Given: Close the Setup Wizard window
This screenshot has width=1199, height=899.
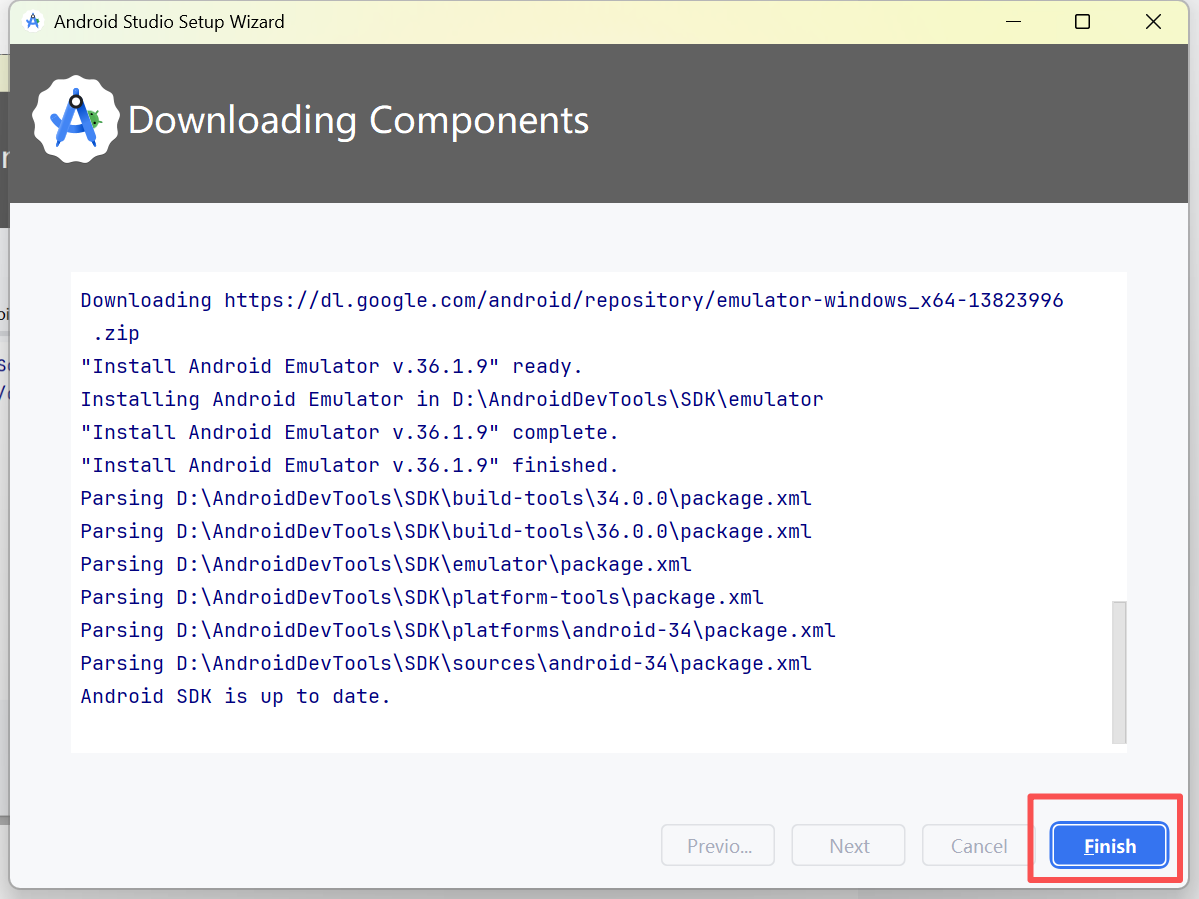Looking at the screenshot, I should pyautogui.click(x=1153, y=21).
